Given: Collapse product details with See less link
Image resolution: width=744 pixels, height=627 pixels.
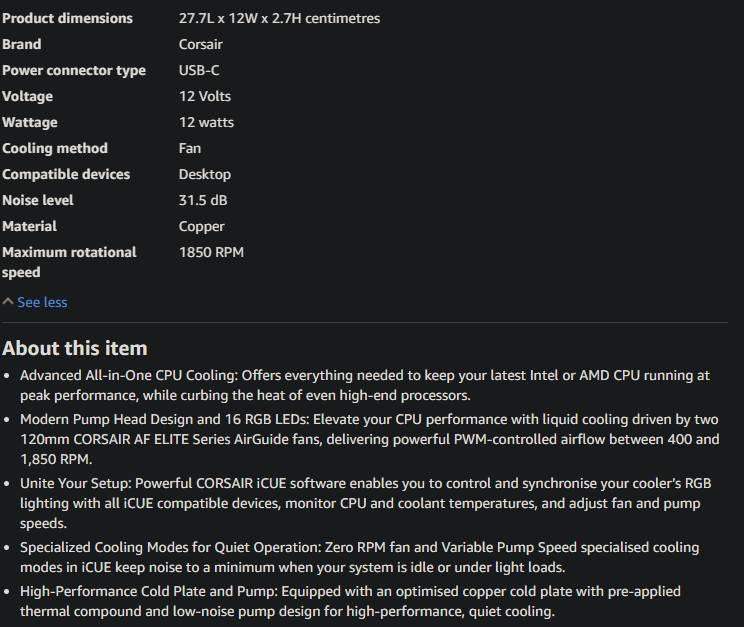Looking at the screenshot, I should point(42,302).
